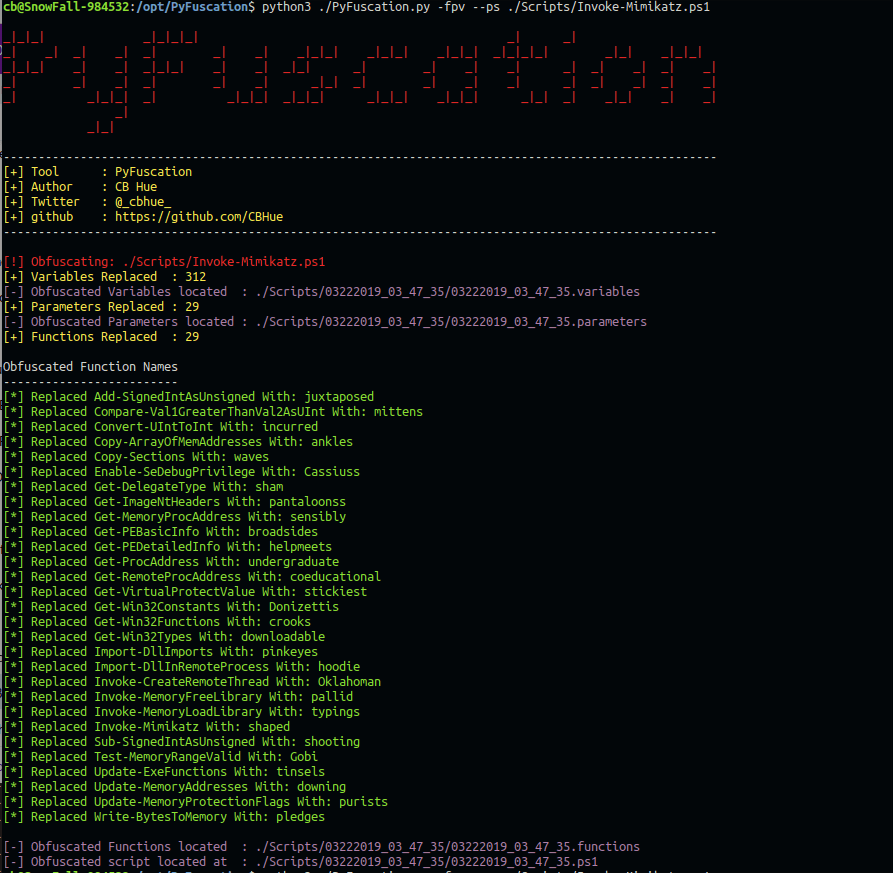Screen dimensions: 893x873
Task: Click the "Update-MemoryAddresses With: downing" line
Action: (175, 786)
